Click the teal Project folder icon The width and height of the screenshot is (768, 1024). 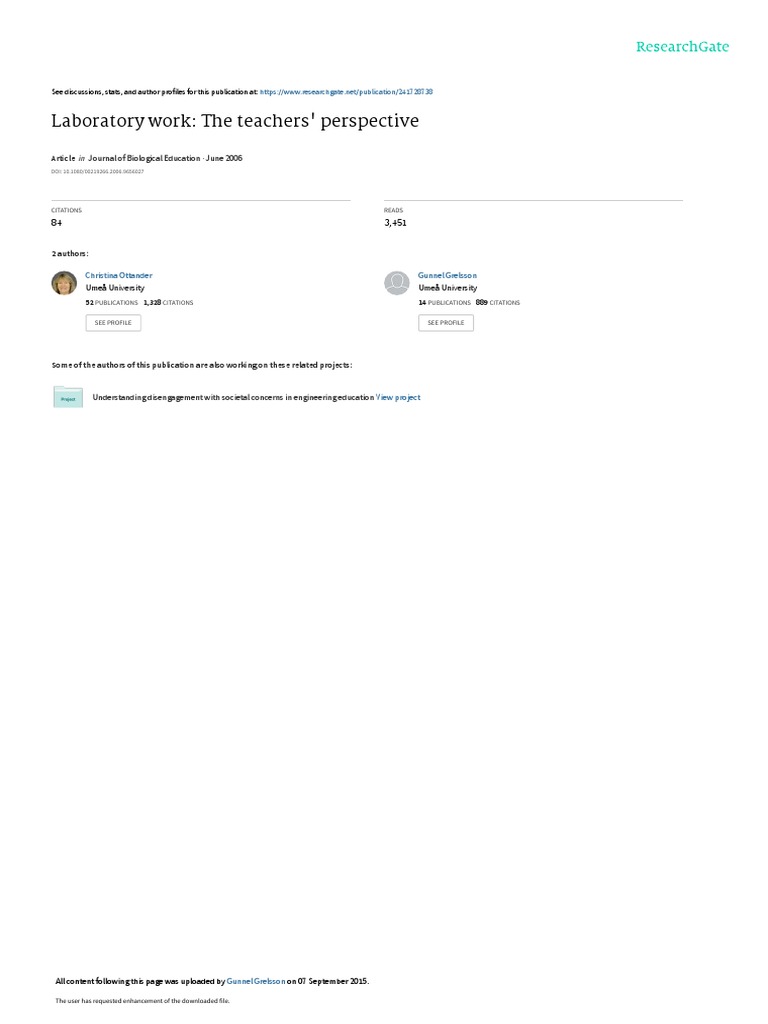click(68, 397)
